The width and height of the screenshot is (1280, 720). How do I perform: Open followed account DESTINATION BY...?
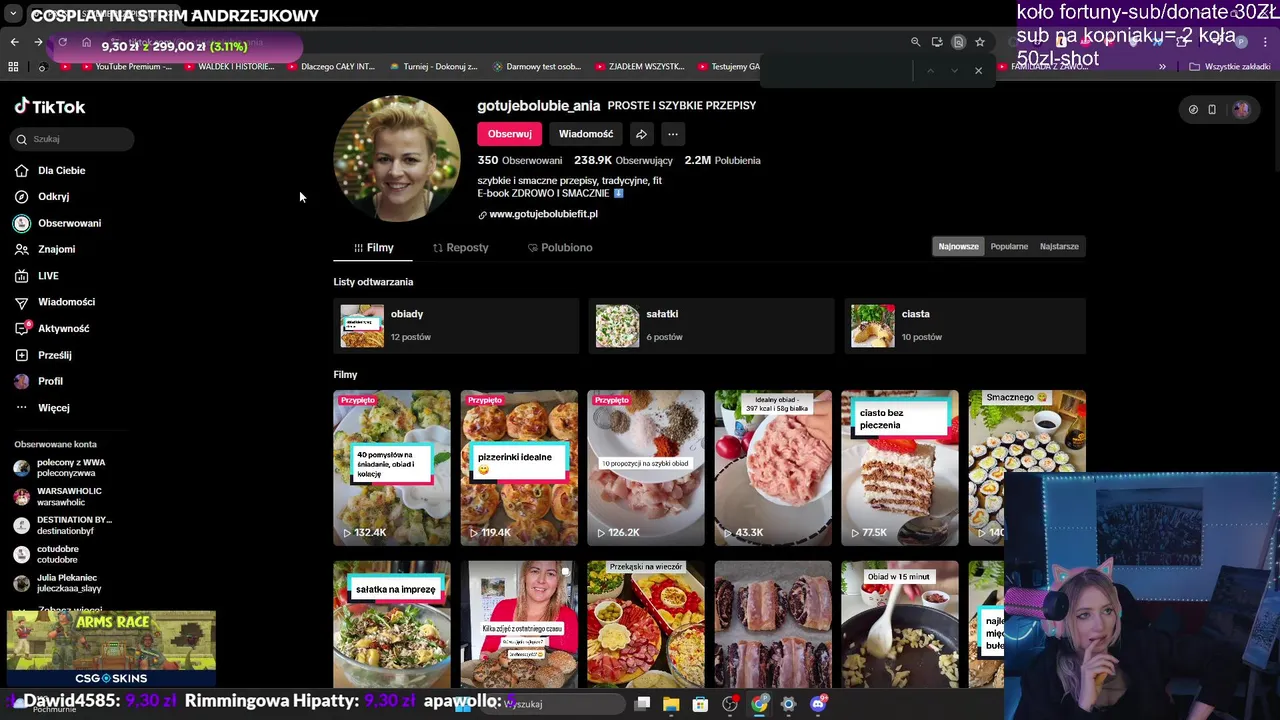62,525
